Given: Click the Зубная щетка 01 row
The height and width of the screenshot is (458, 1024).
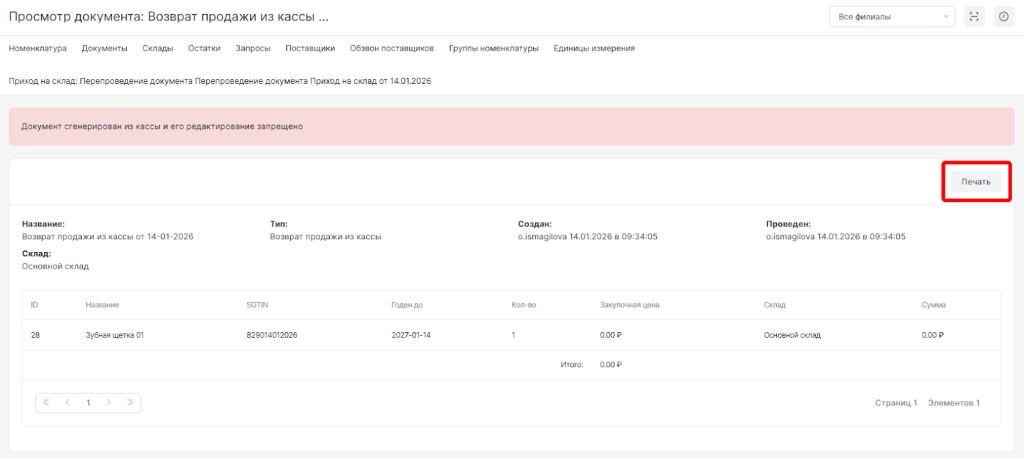Looking at the screenshot, I should (115, 335).
